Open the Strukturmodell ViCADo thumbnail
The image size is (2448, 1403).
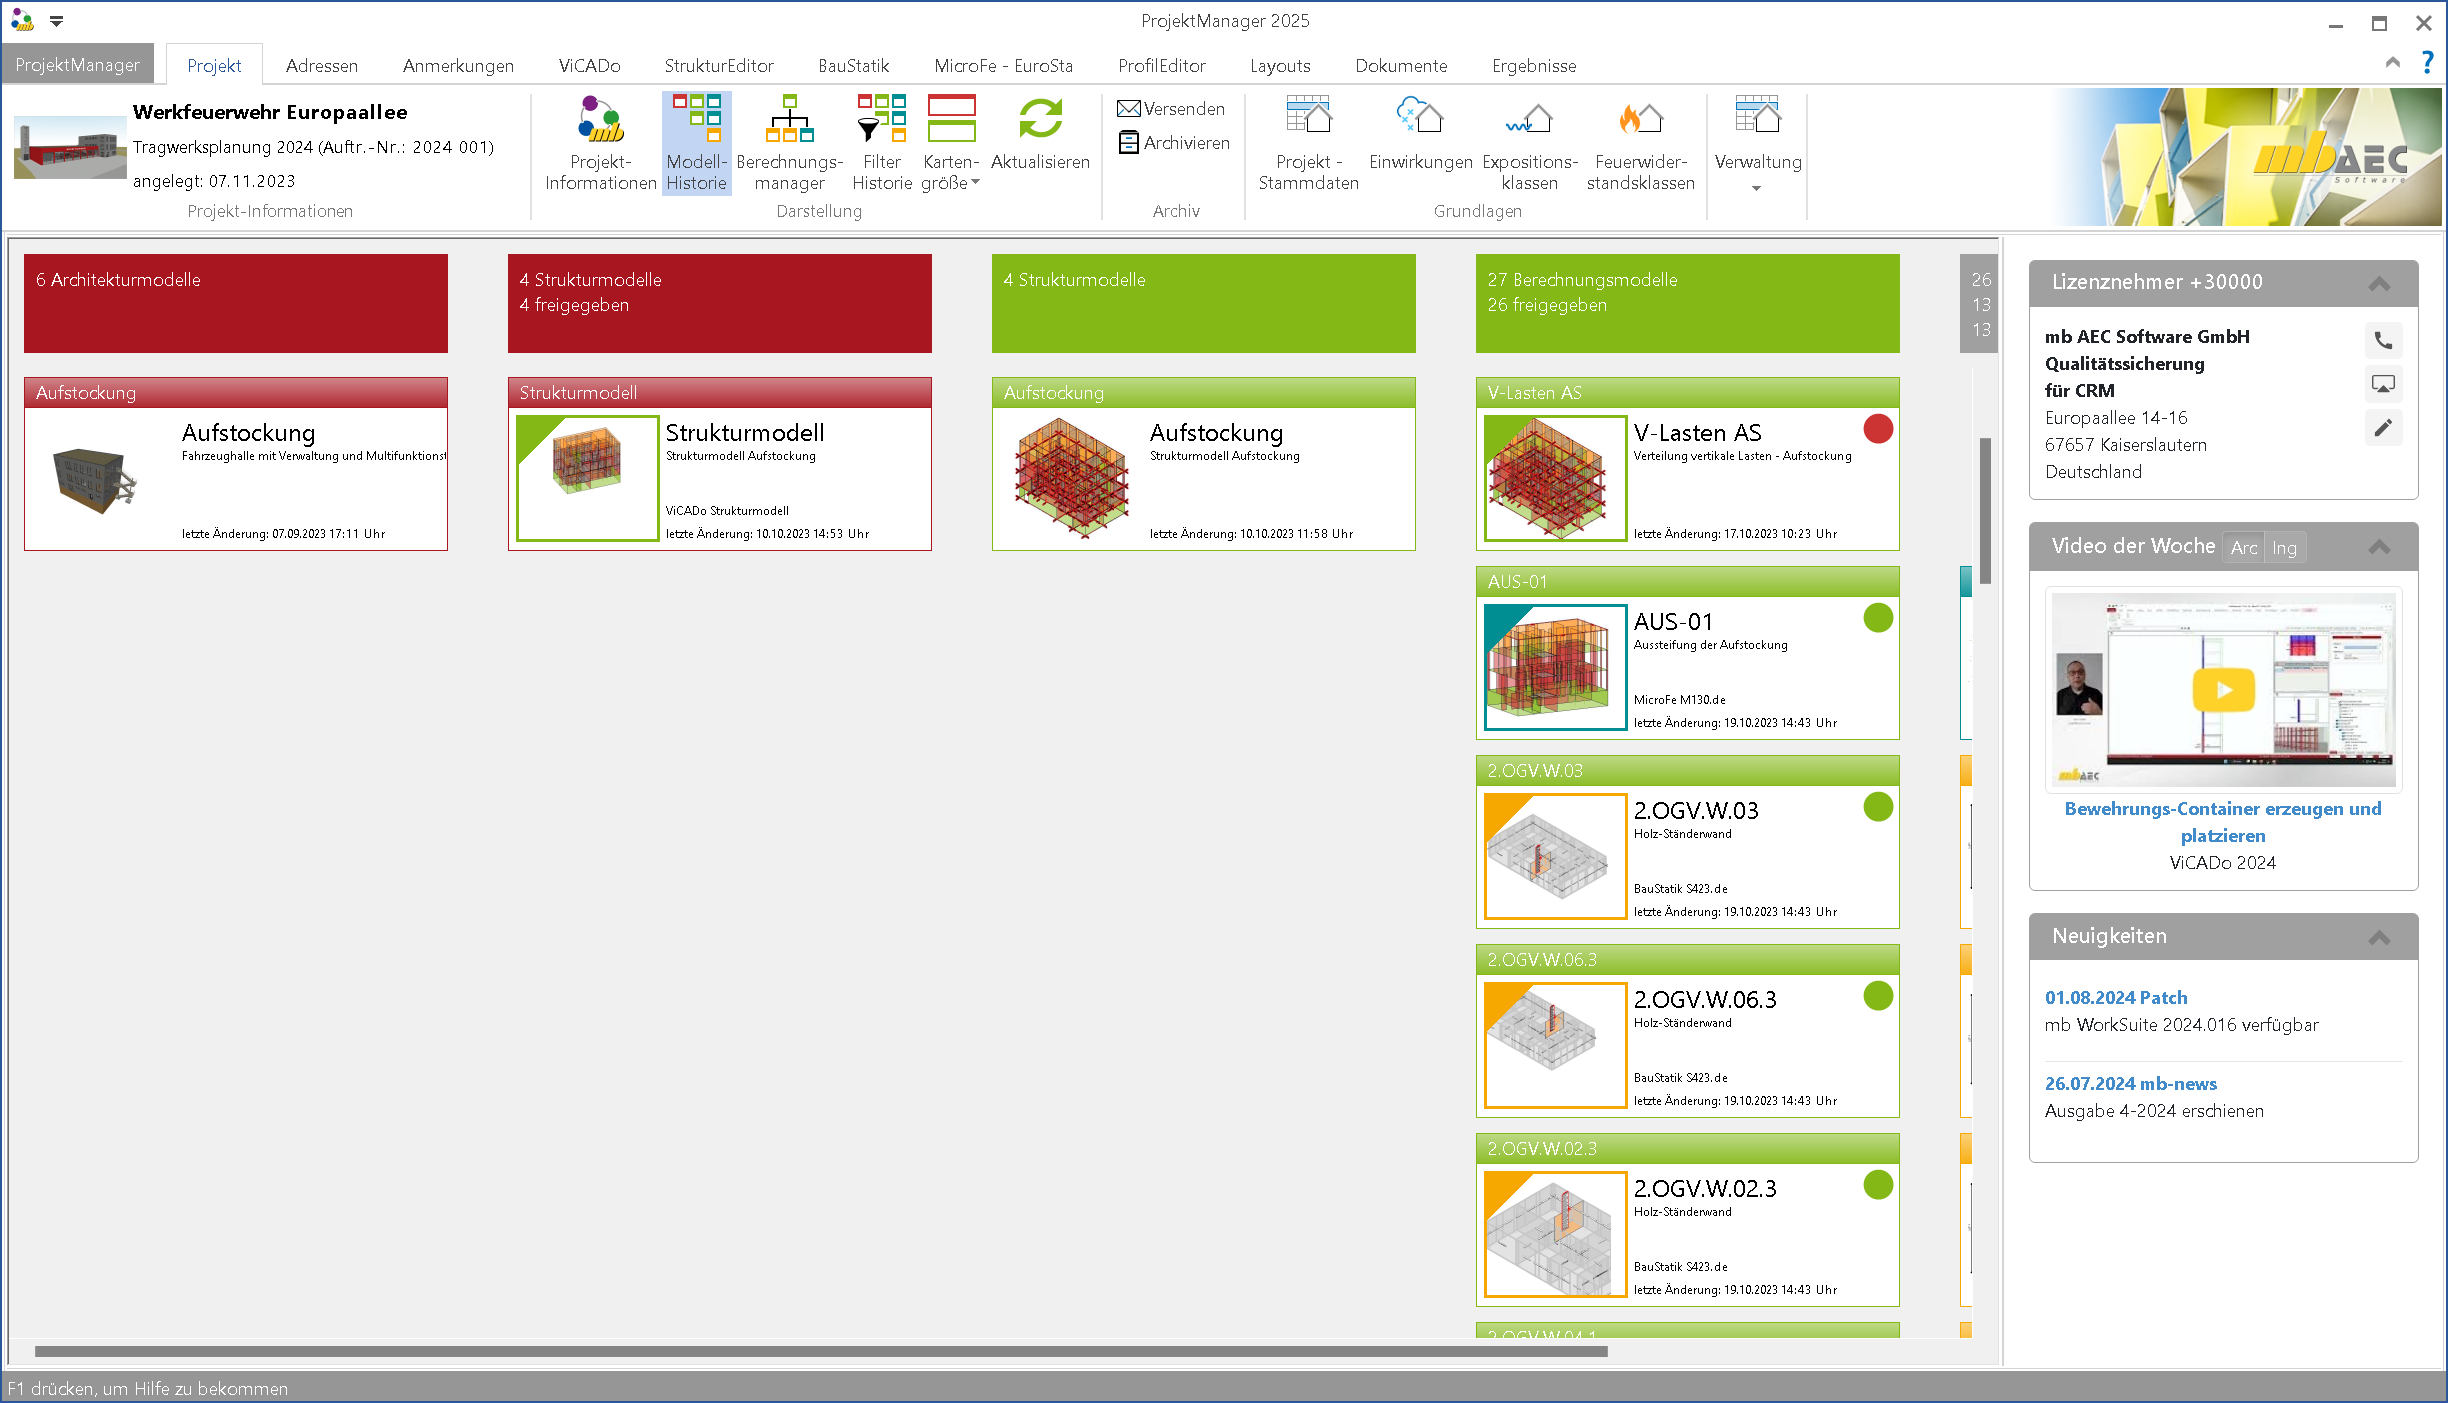tap(587, 479)
